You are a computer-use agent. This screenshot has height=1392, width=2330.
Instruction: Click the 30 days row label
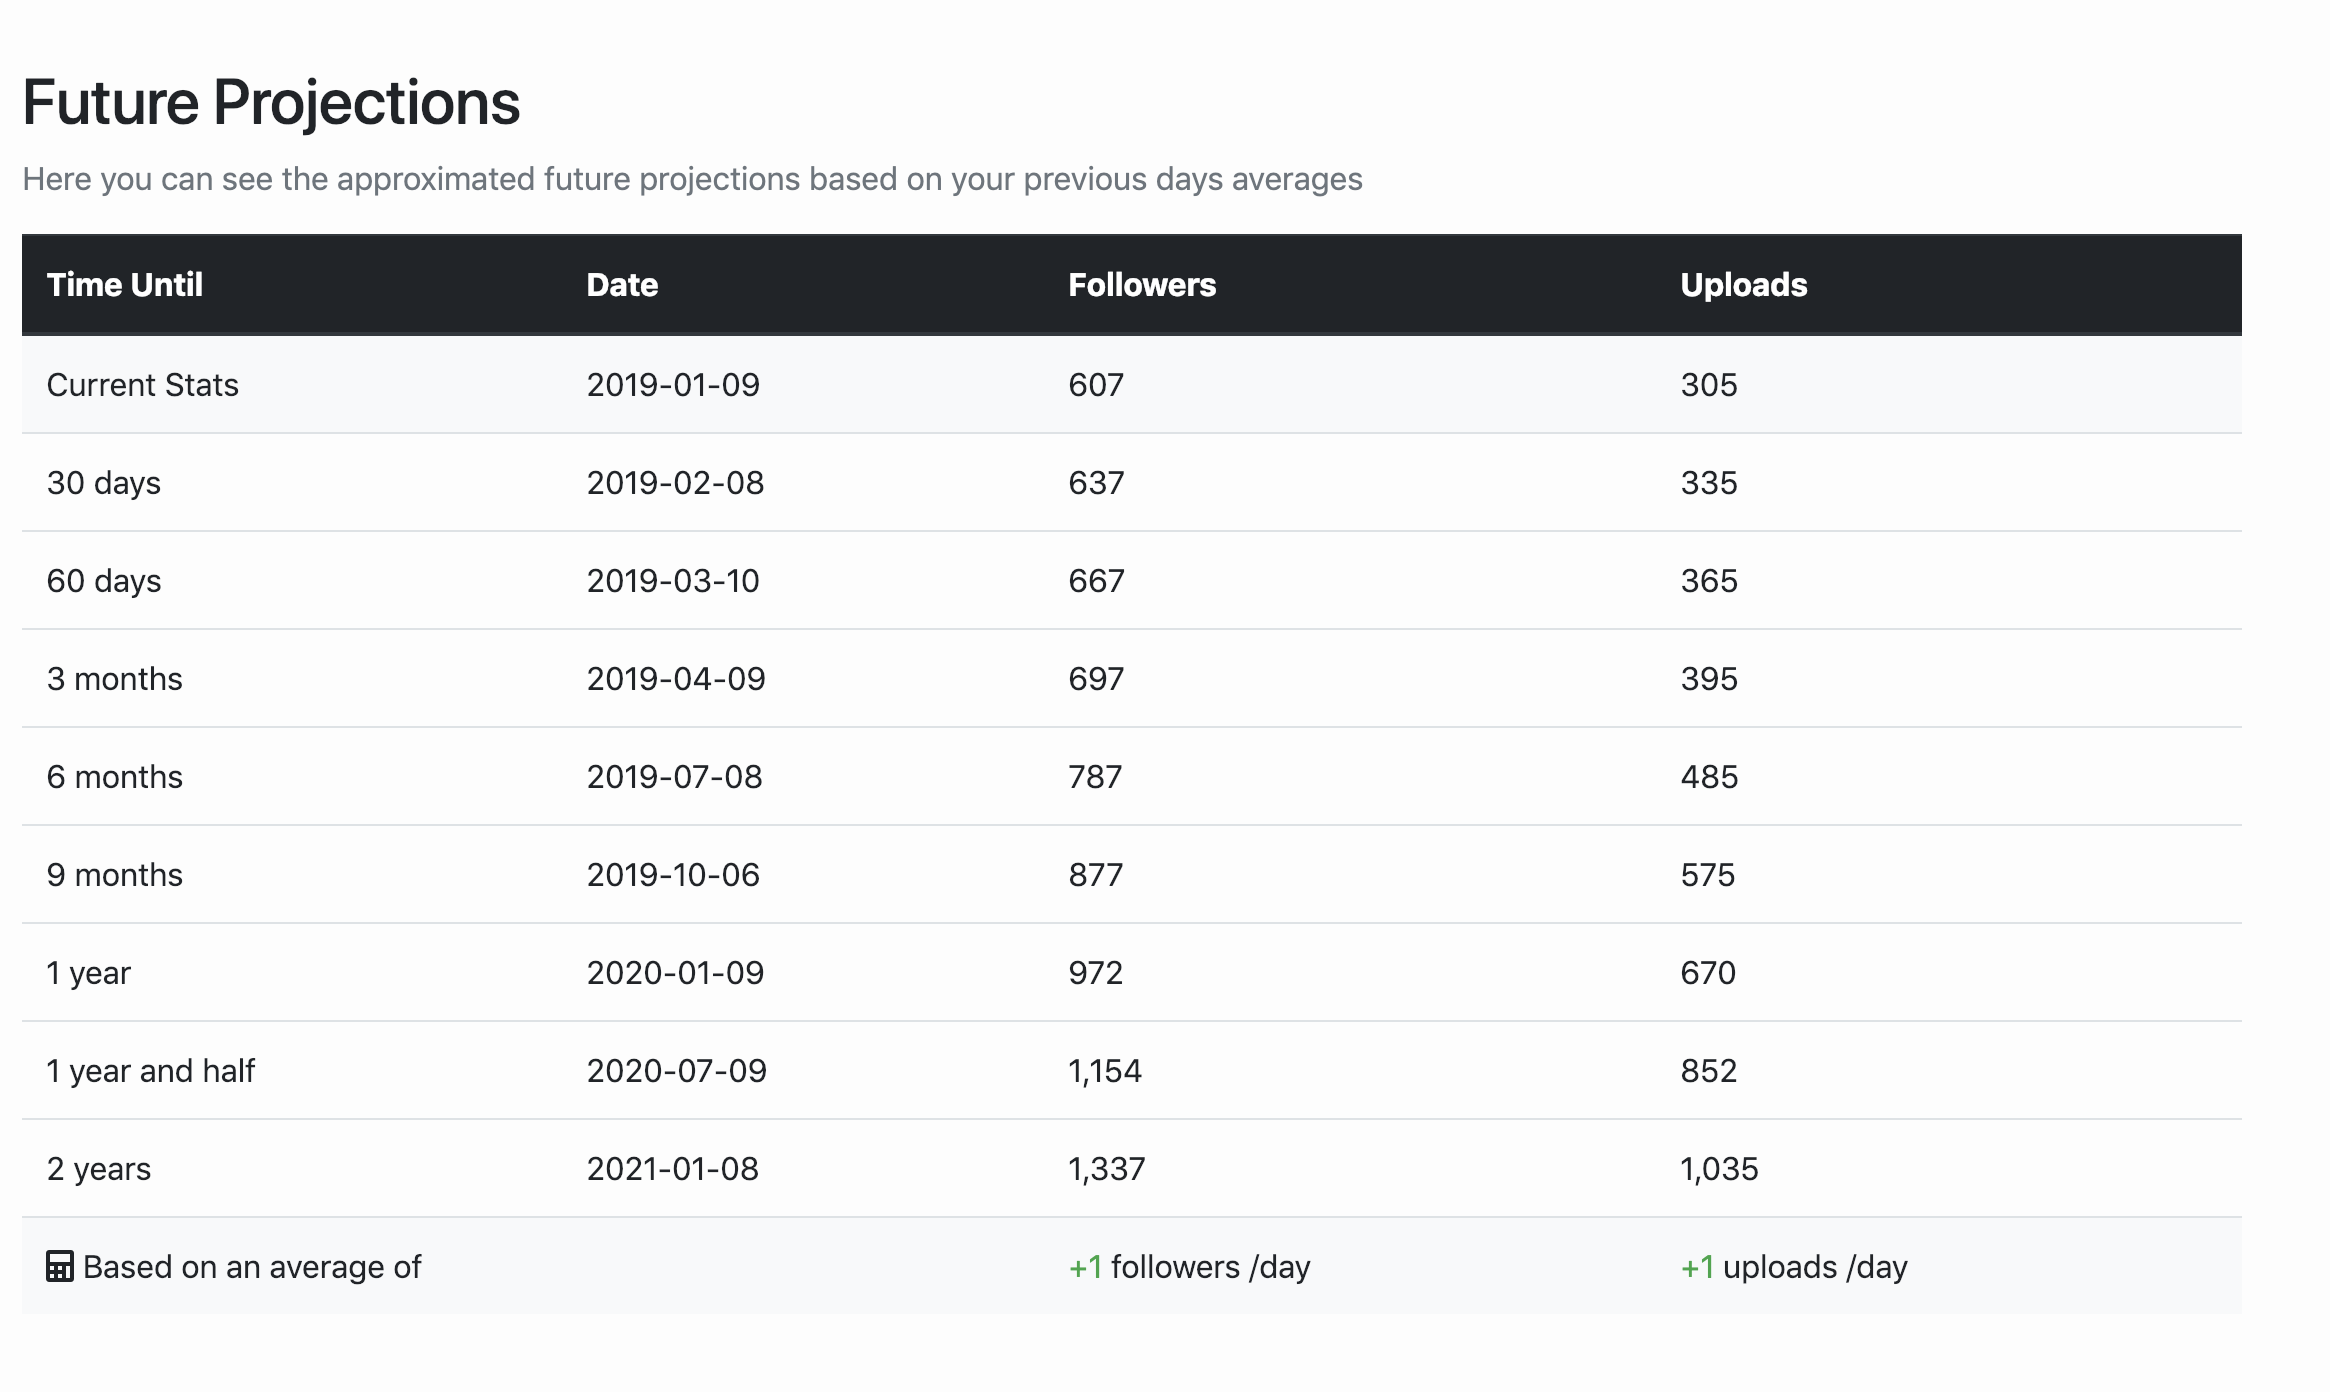point(103,483)
